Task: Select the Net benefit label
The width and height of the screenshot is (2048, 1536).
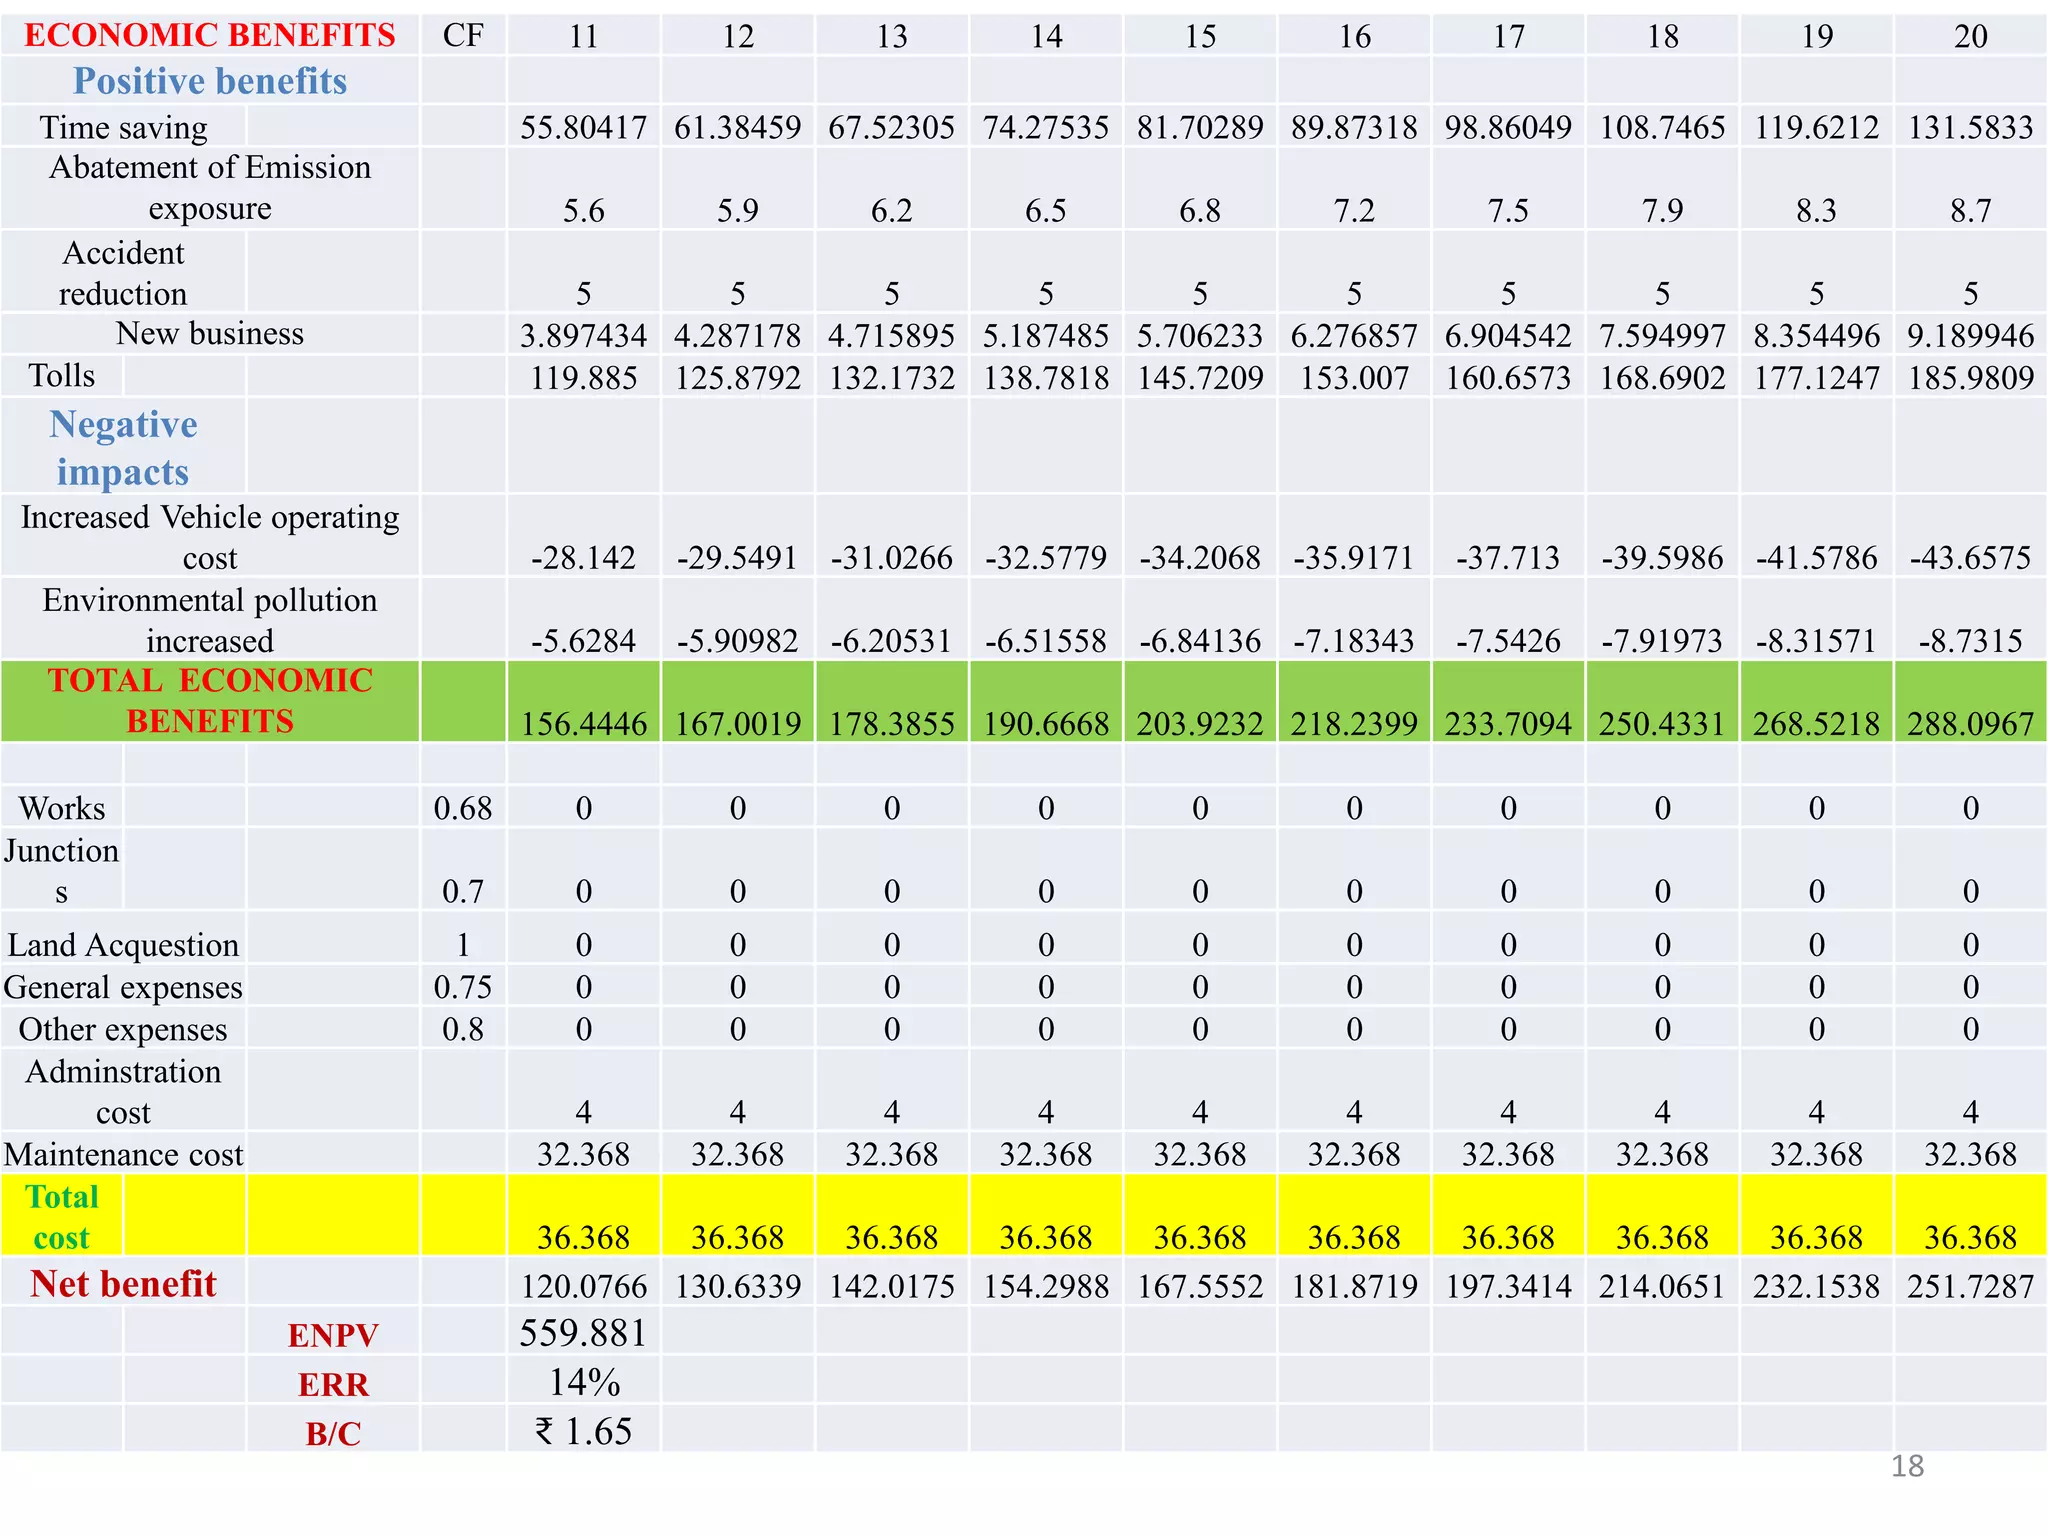Action: tap(124, 1284)
